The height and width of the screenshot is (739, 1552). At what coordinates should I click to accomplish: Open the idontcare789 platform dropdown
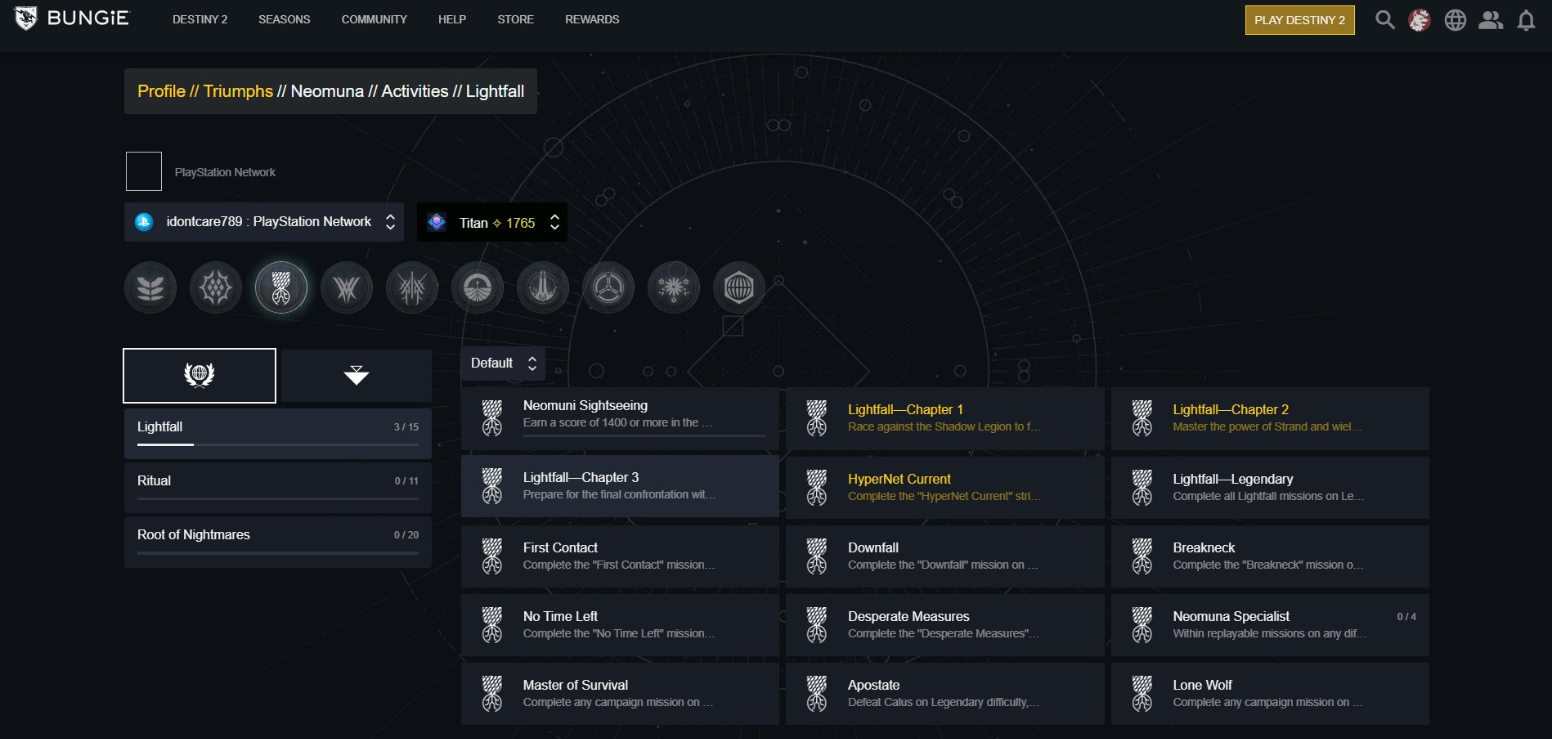264,222
